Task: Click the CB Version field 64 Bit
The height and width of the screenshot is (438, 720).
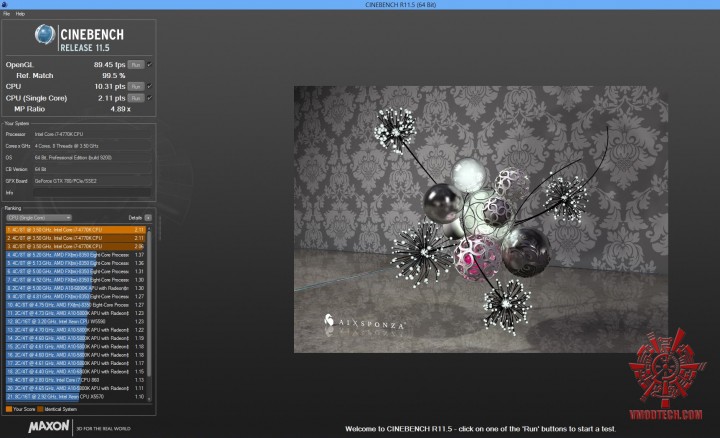Action: click(92, 169)
